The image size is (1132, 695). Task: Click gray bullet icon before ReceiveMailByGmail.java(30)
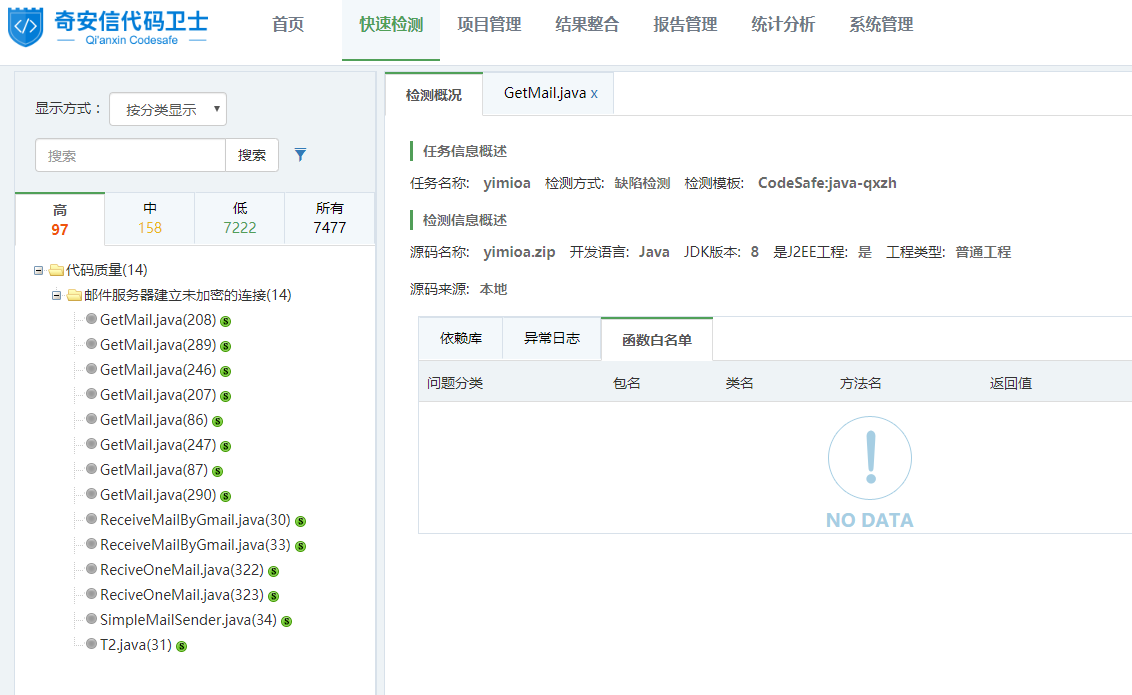coord(91,520)
